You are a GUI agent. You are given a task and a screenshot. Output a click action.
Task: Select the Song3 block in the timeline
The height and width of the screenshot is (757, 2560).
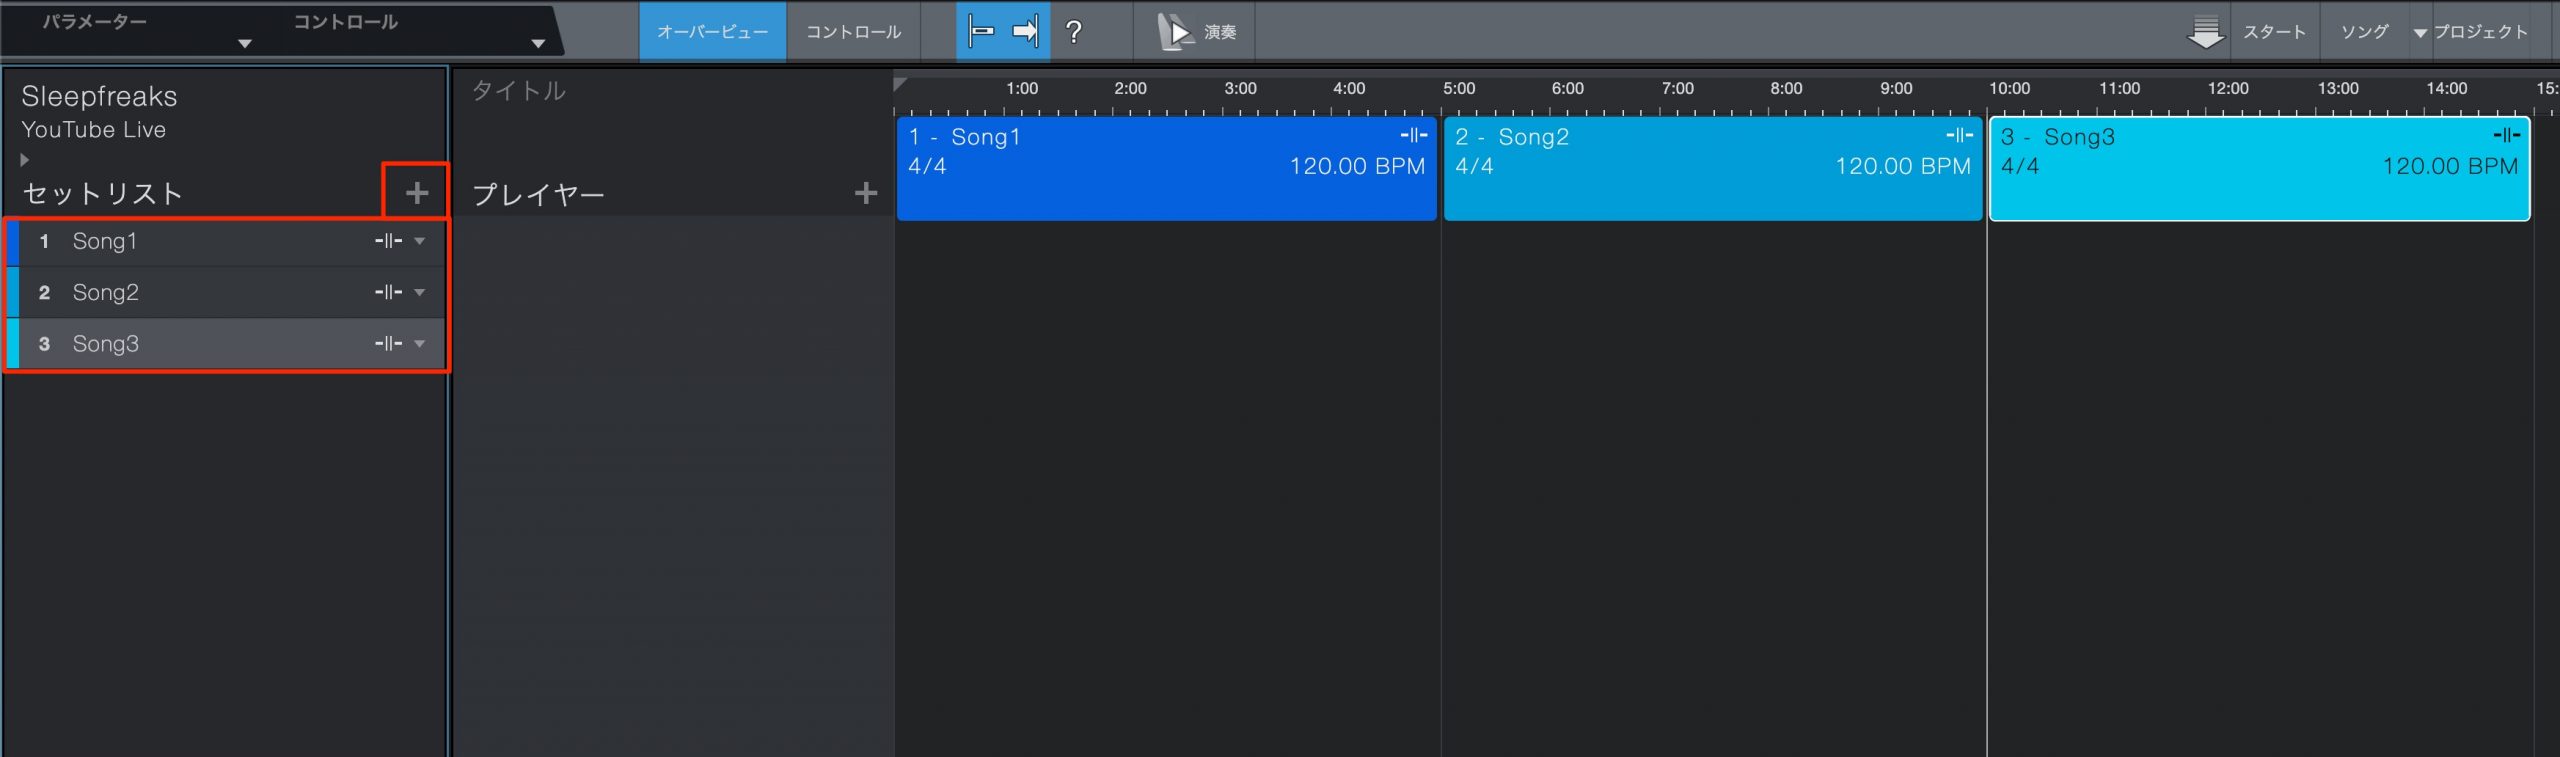point(2260,168)
